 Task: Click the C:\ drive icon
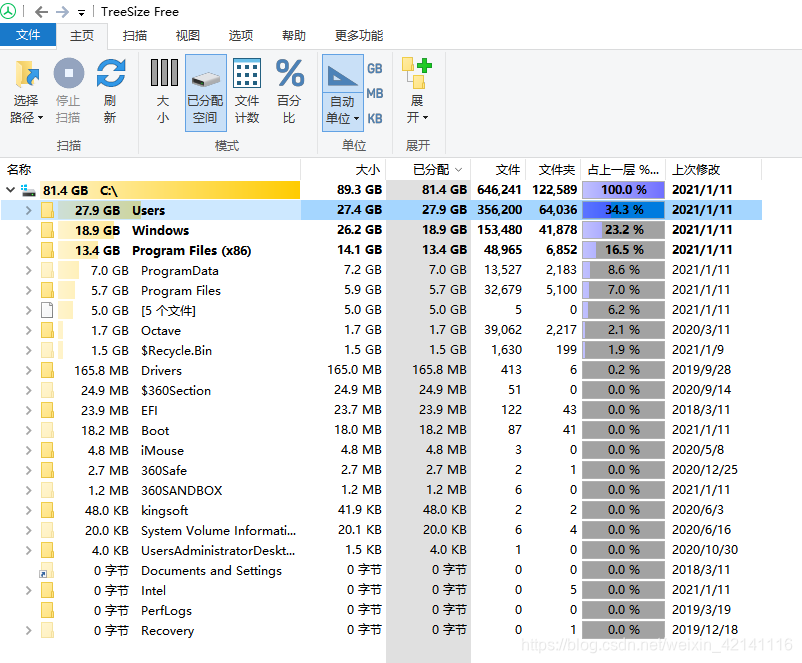(x=28, y=191)
